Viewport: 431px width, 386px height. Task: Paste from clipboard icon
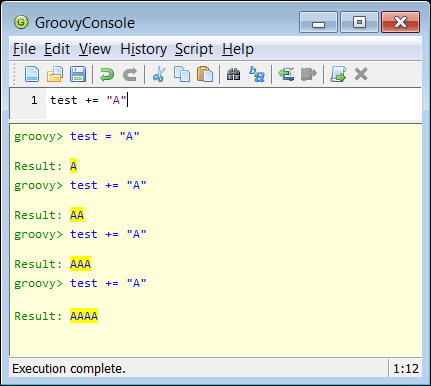click(205, 74)
